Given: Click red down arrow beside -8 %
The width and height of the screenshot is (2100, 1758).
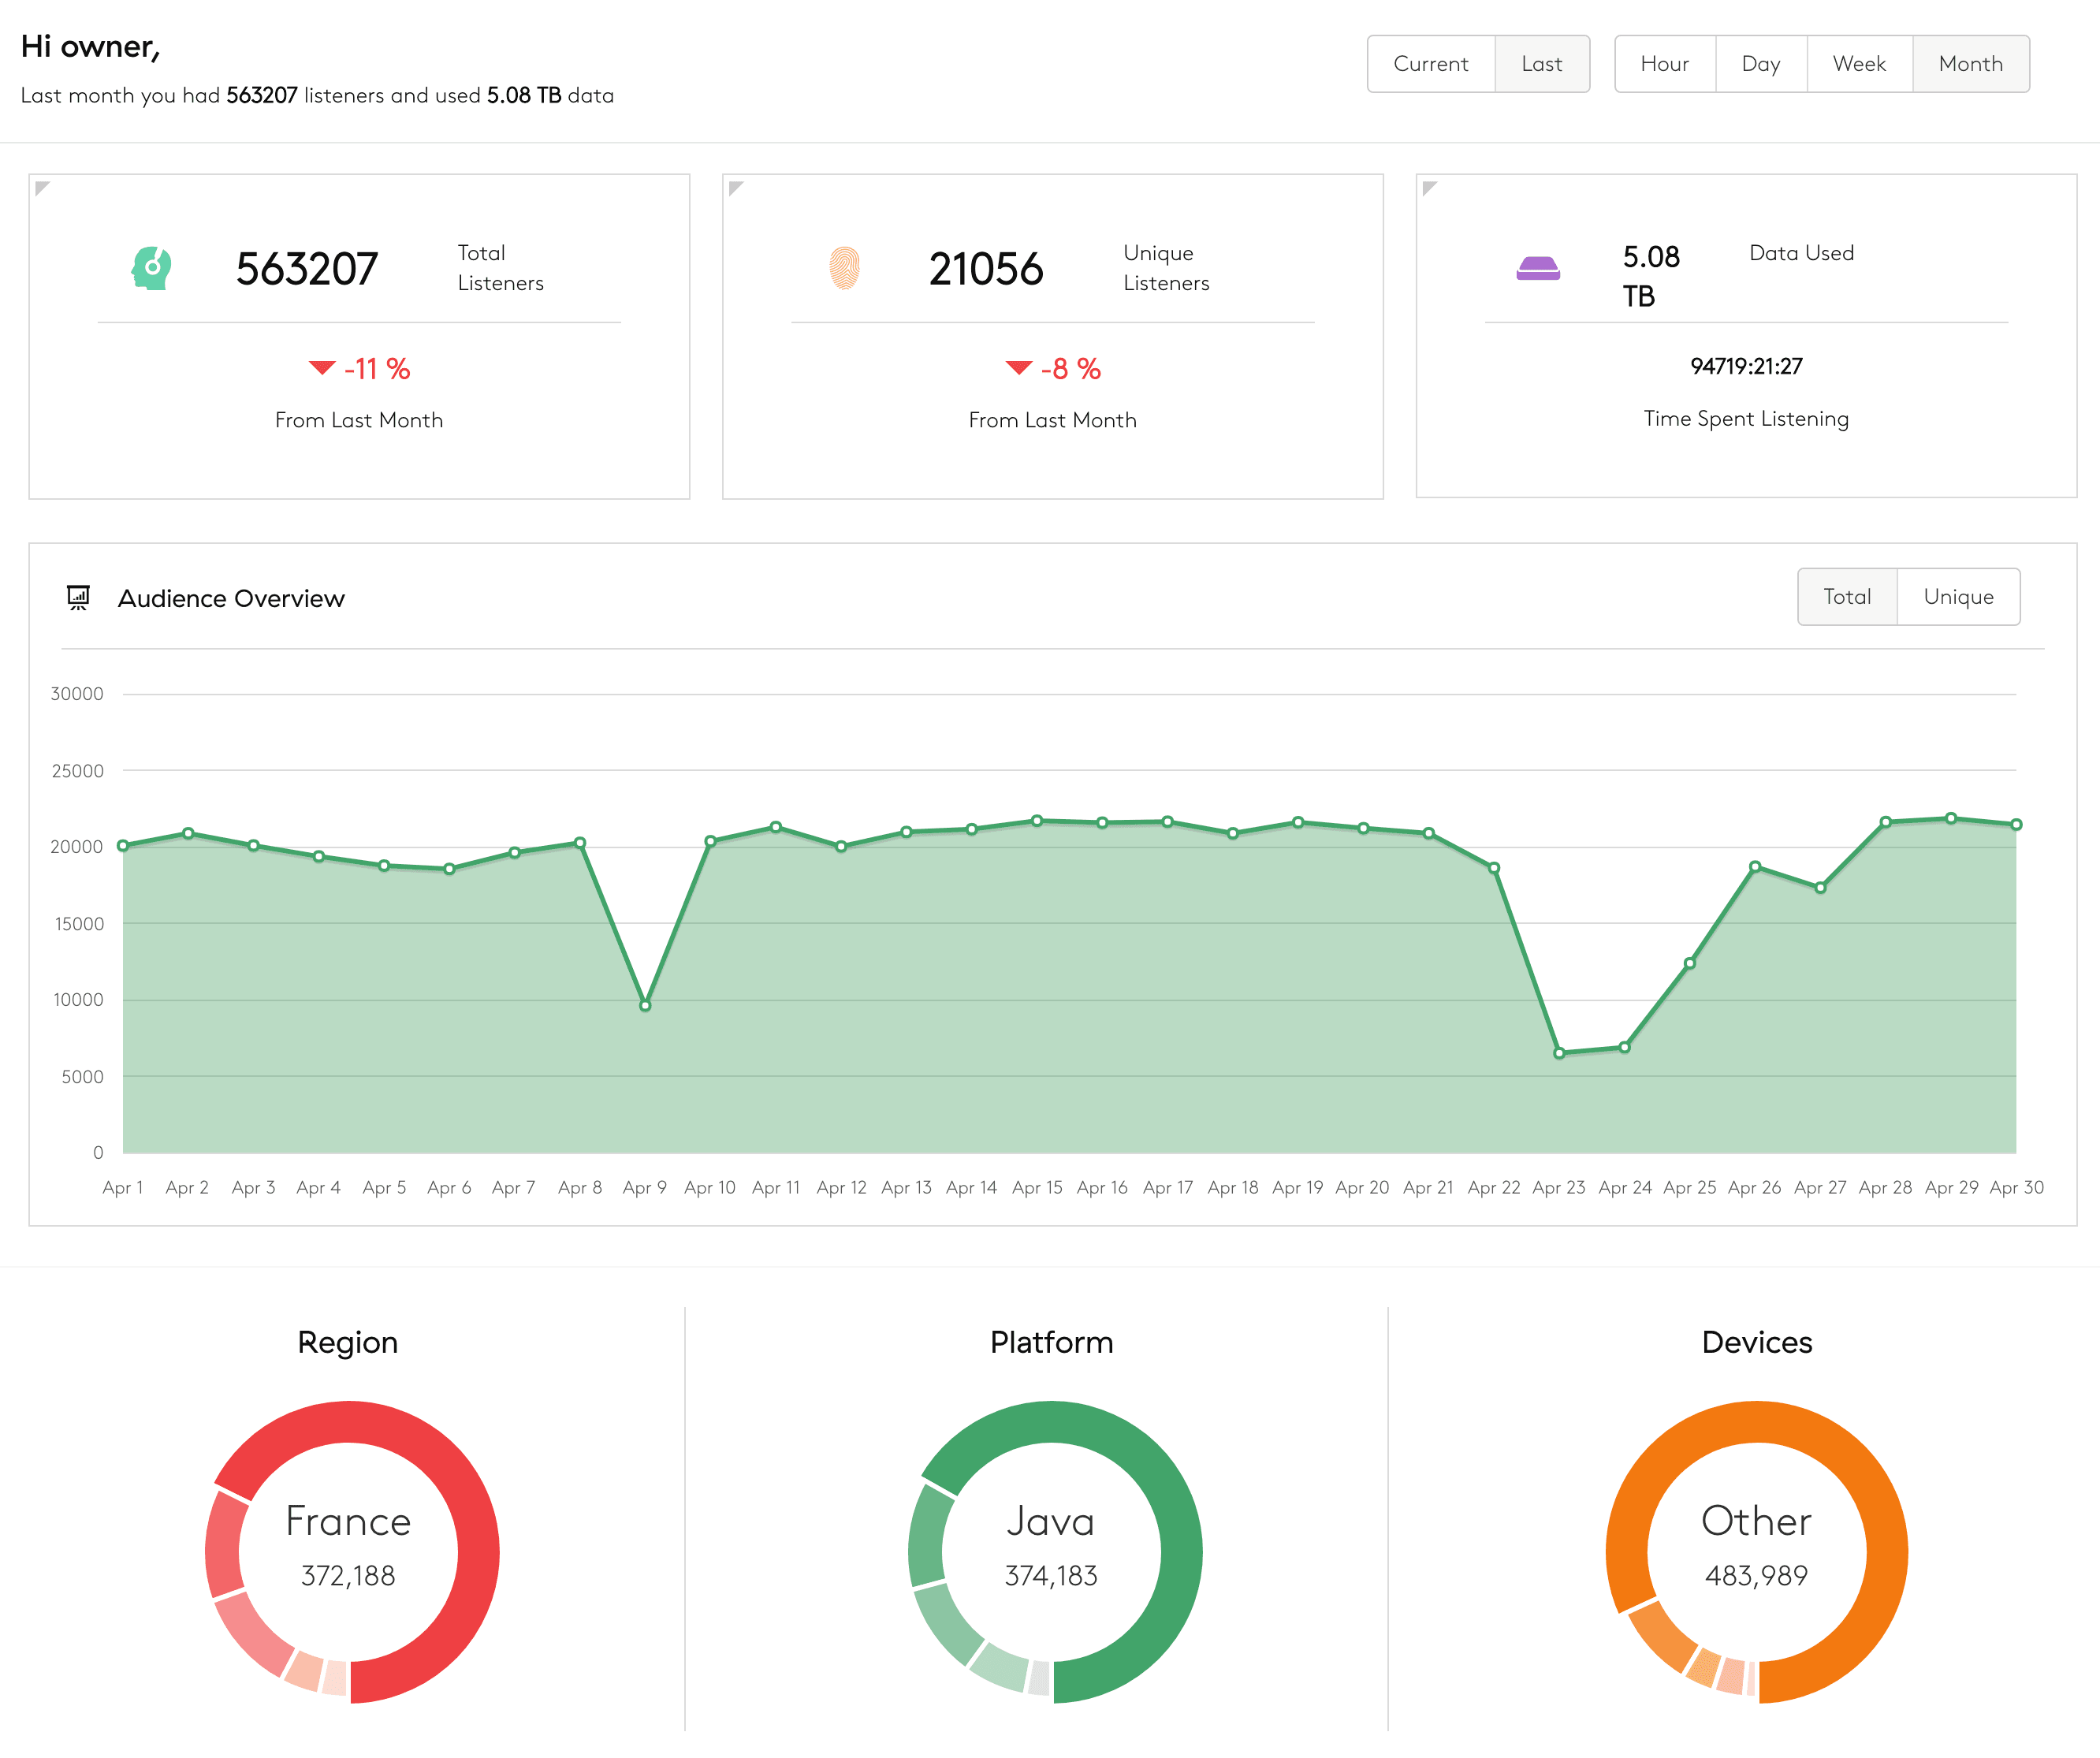Looking at the screenshot, I should click(x=1018, y=368).
